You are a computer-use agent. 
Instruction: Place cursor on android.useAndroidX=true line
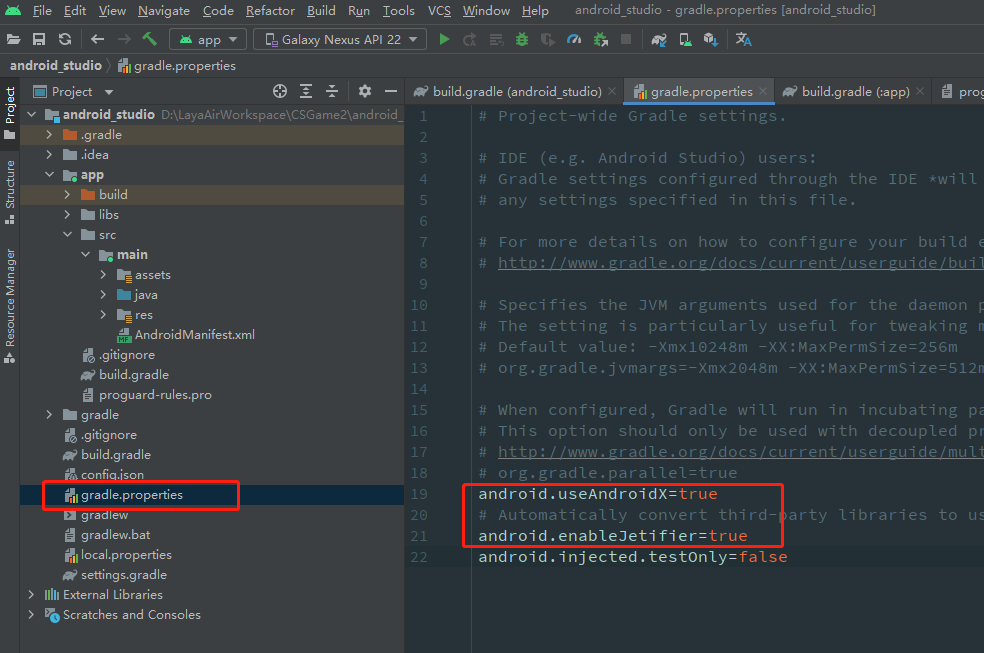597,494
